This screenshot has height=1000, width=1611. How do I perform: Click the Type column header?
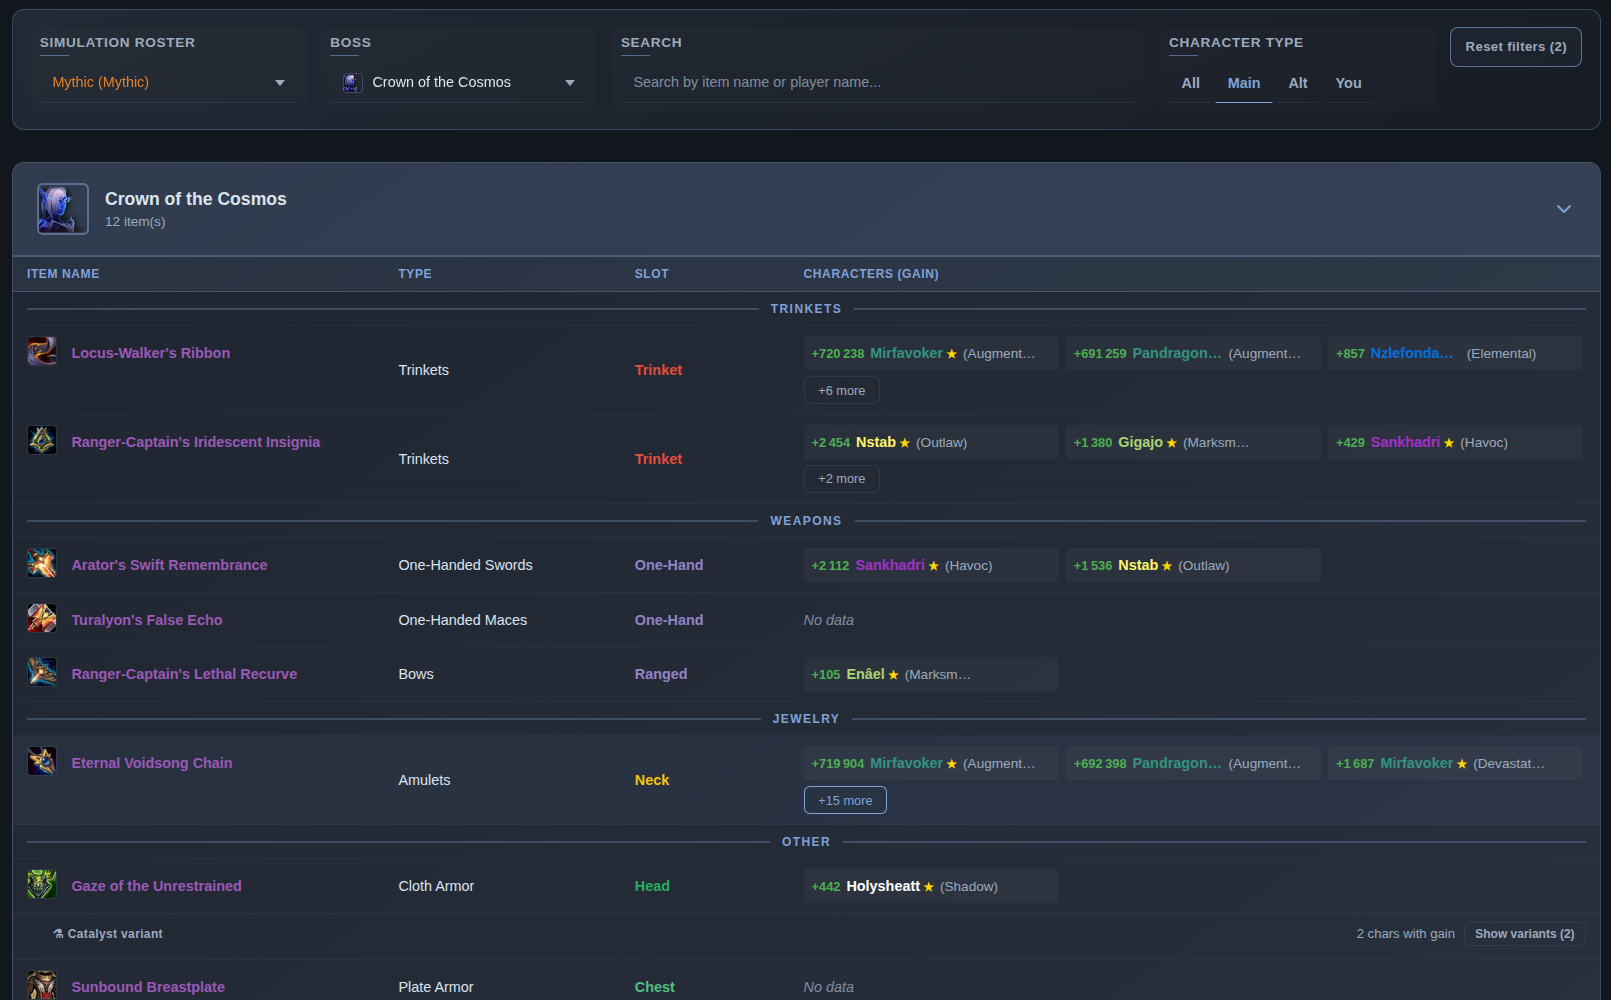(415, 274)
